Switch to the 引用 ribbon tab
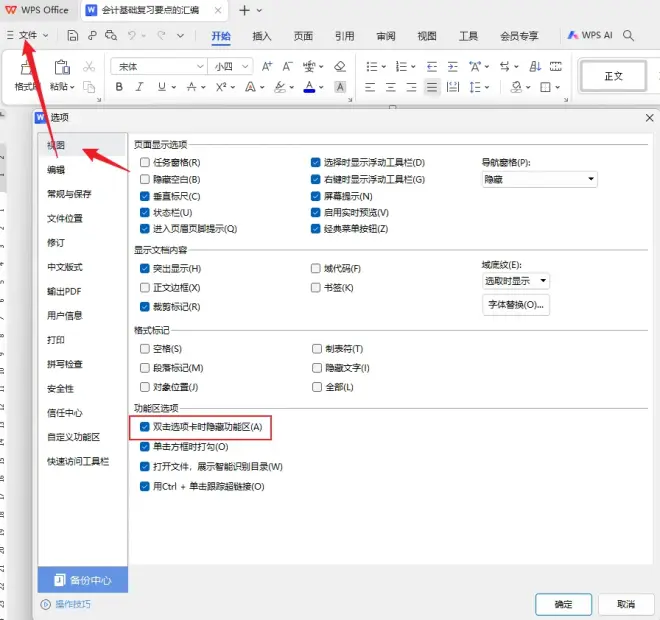The height and width of the screenshot is (620, 660). point(344,36)
